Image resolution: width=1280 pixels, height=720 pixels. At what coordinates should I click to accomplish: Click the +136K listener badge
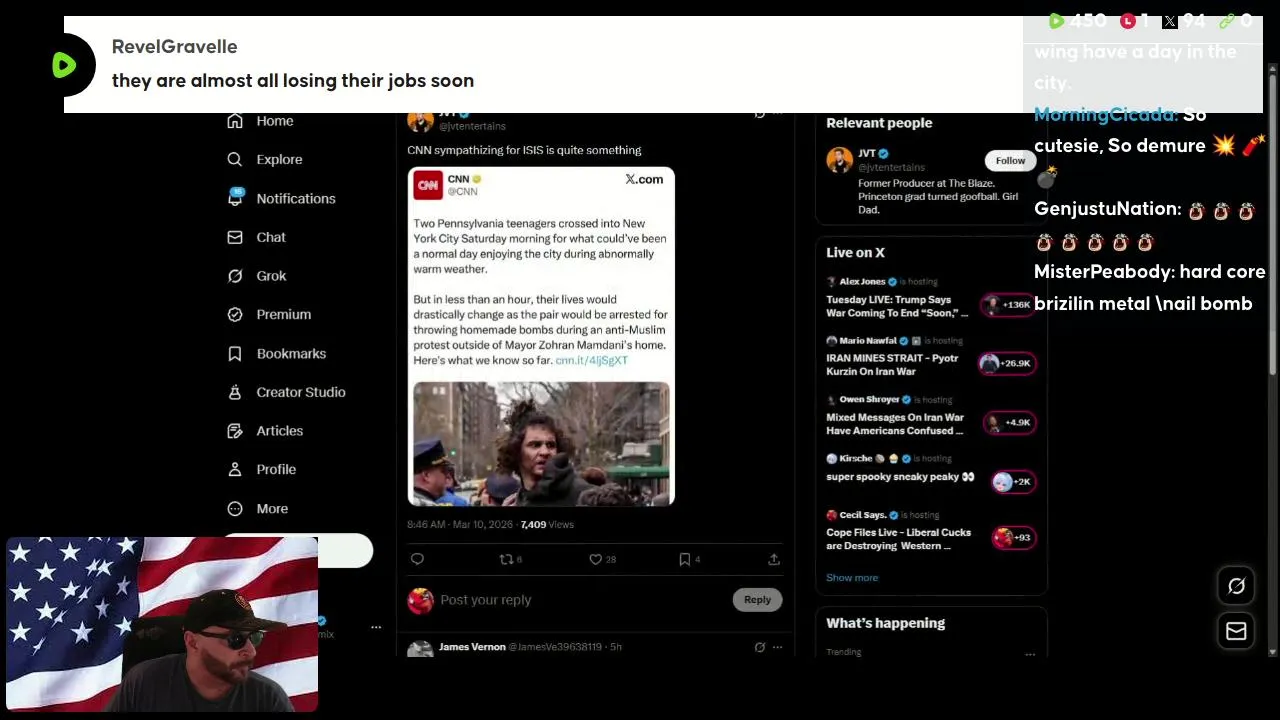1009,305
